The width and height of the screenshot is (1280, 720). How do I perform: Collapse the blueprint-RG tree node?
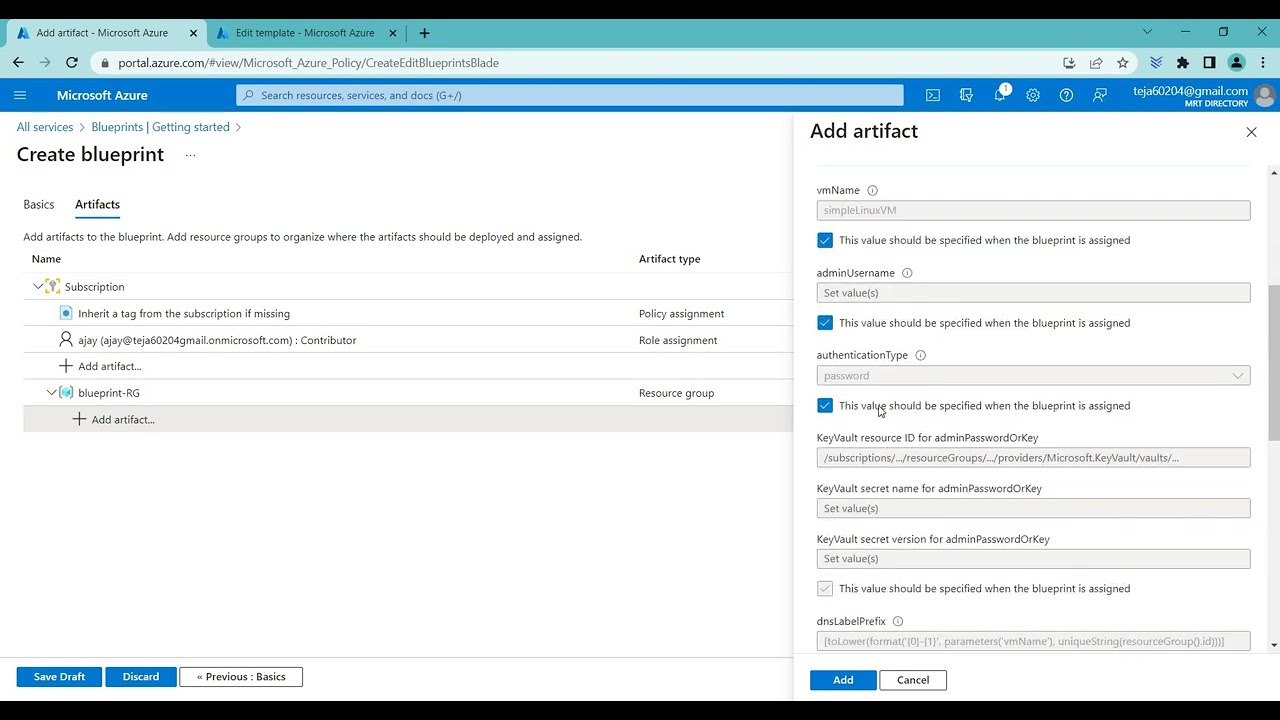point(52,393)
